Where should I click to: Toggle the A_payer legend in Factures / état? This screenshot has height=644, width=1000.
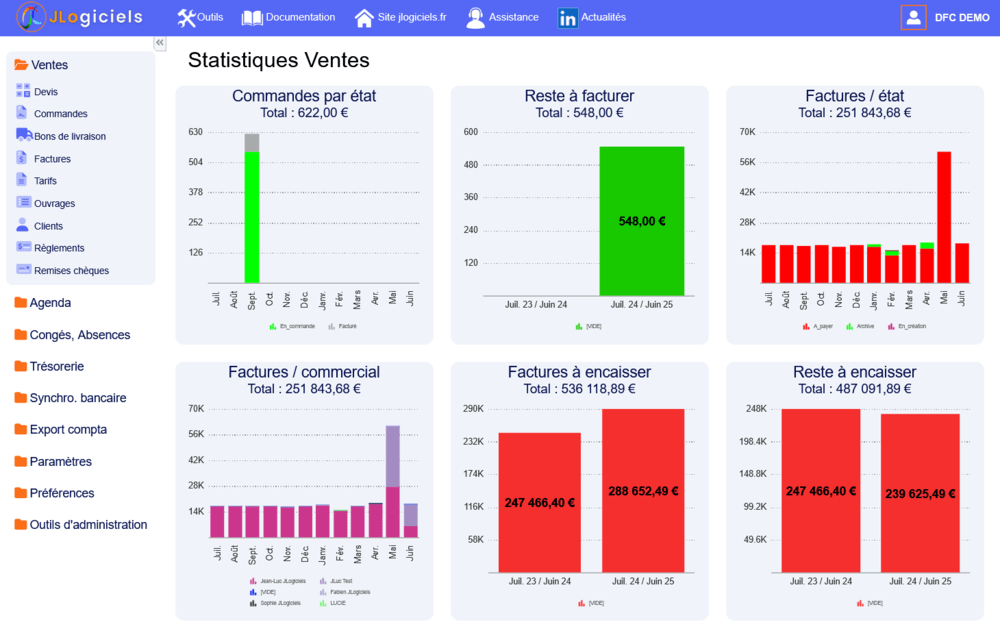coord(818,326)
